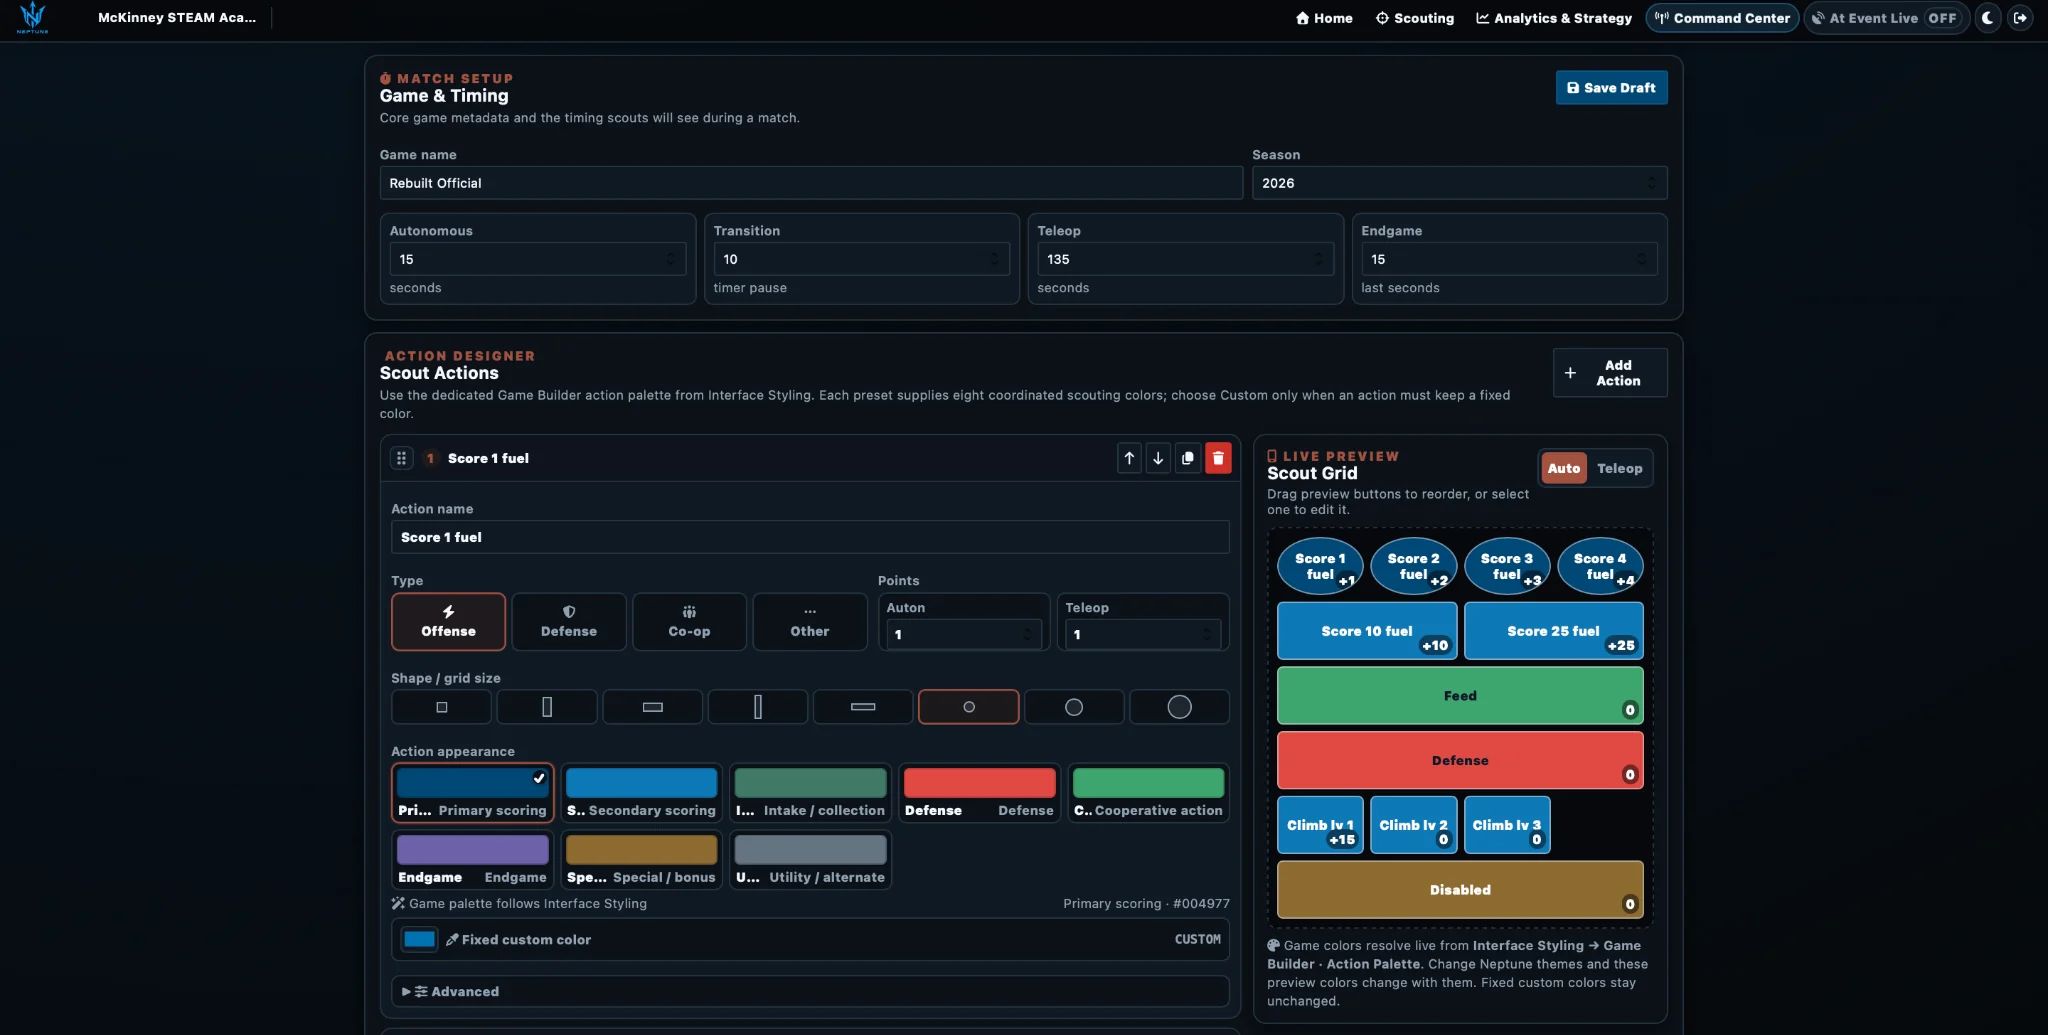Image resolution: width=2048 pixels, height=1035 pixels.
Task: Click the Game name input field
Action: pyautogui.click(x=811, y=183)
